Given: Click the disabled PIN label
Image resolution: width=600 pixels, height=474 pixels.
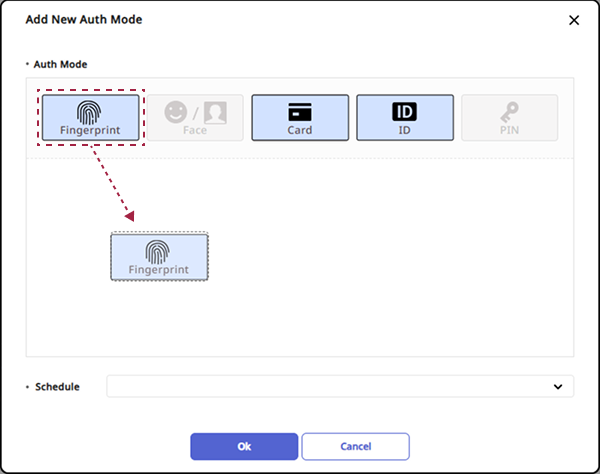Looking at the screenshot, I should (x=509, y=130).
